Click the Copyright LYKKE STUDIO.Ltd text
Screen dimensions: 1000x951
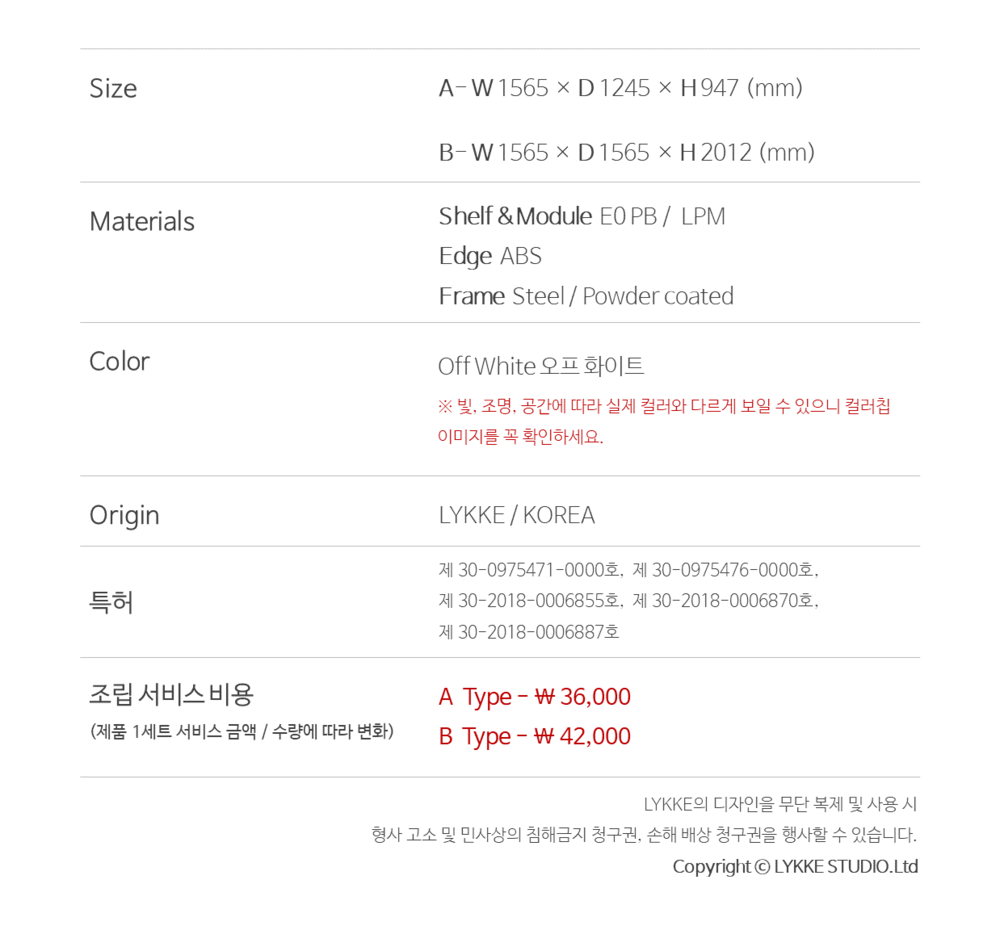[794, 866]
